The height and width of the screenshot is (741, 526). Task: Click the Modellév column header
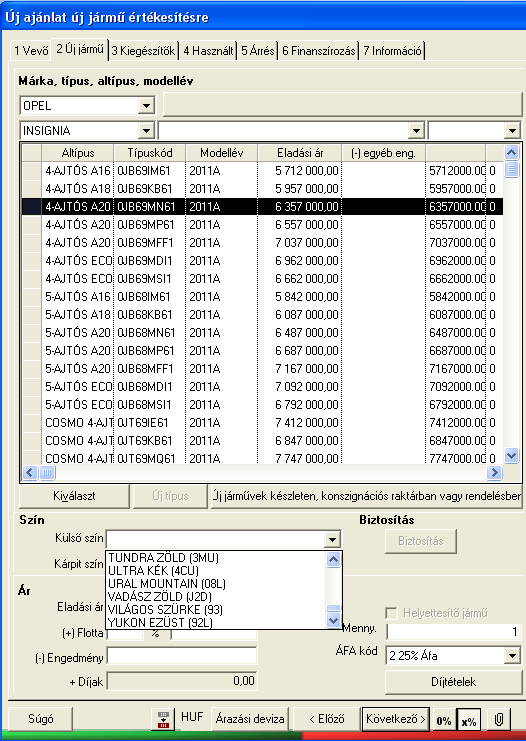click(x=222, y=153)
